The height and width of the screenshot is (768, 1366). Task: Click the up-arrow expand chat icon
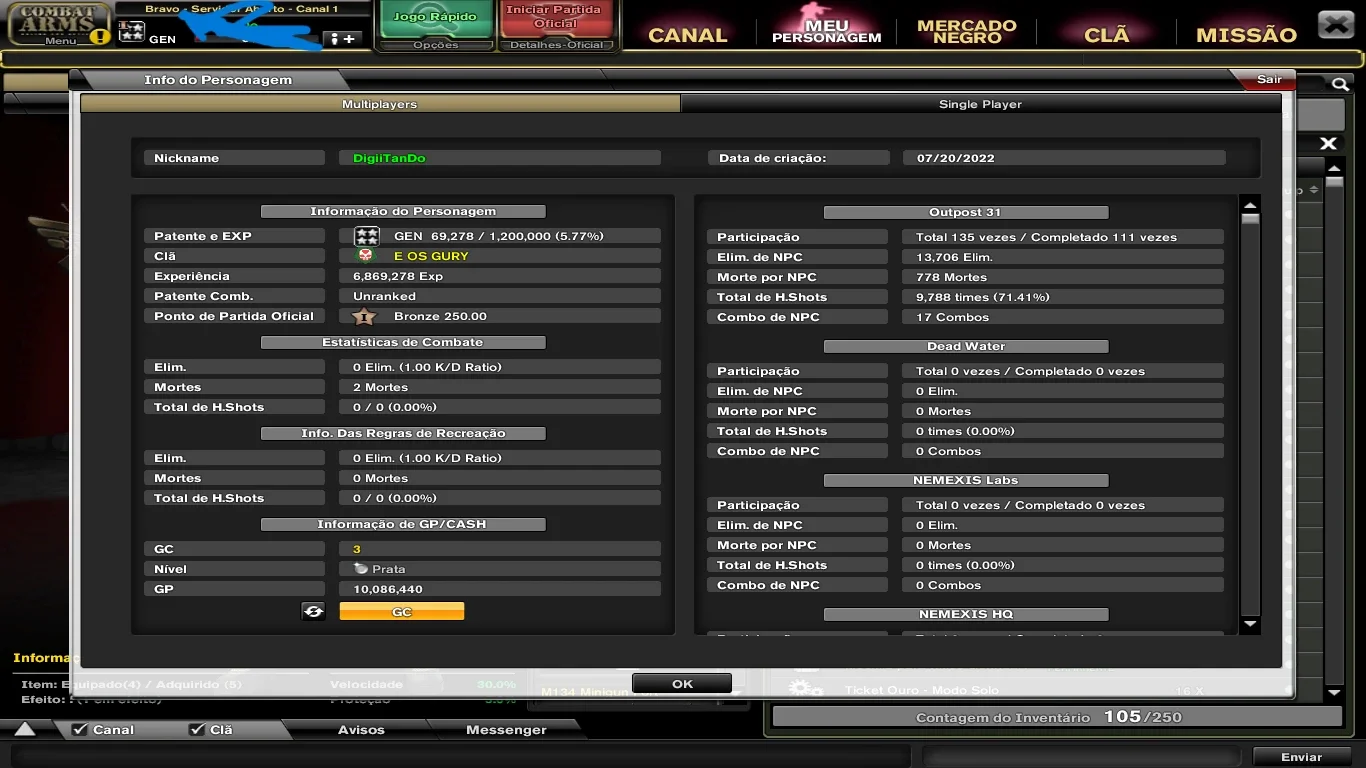25,730
